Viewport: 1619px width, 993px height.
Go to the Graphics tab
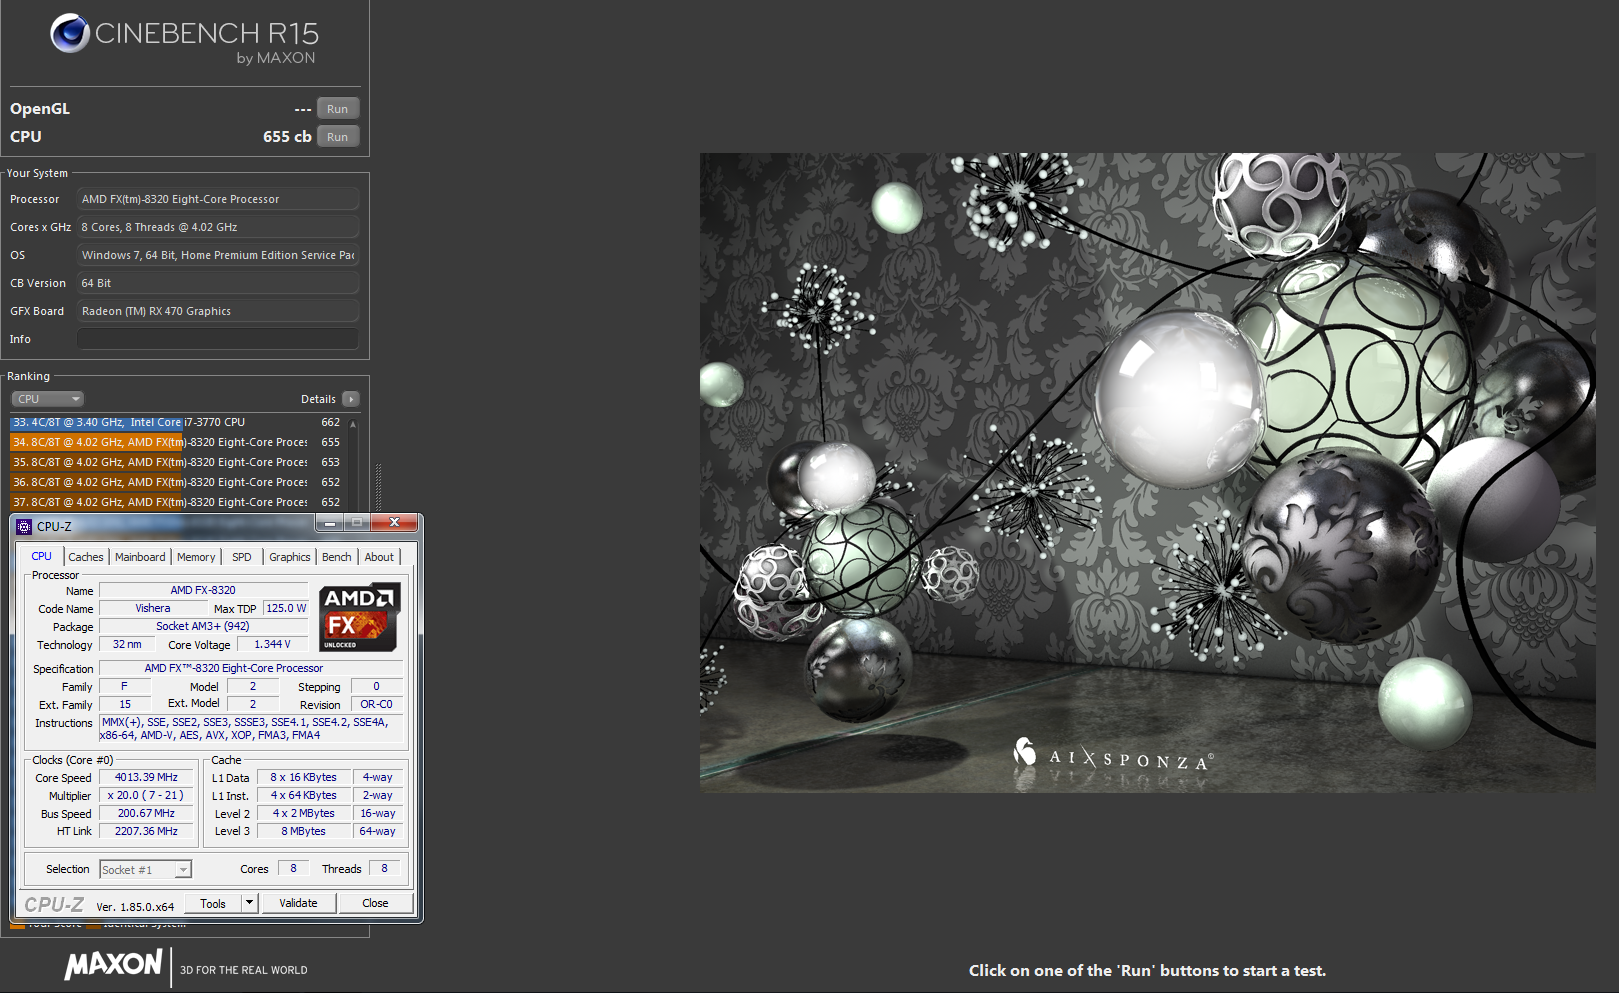pos(289,557)
